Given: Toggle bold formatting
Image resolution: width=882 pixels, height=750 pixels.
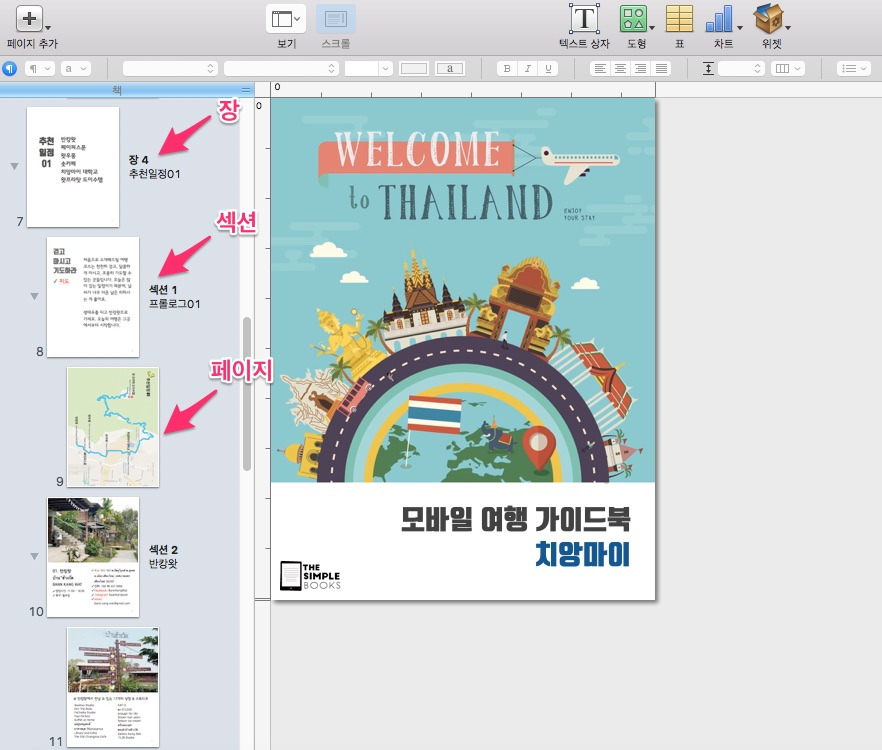Looking at the screenshot, I should 507,68.
